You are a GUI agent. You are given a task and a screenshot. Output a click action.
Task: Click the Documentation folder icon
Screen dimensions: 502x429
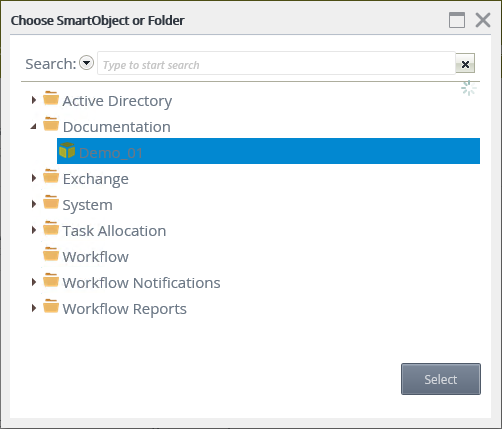[51, 124]
